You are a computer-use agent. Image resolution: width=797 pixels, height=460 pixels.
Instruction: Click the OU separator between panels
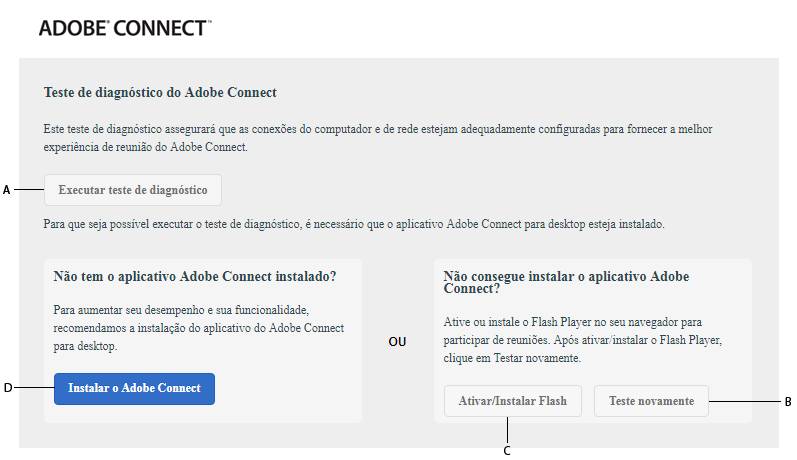tap(397, 342)
